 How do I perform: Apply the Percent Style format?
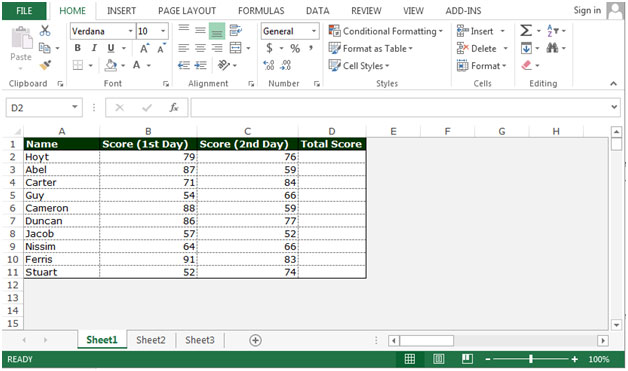tap(295, 48)
